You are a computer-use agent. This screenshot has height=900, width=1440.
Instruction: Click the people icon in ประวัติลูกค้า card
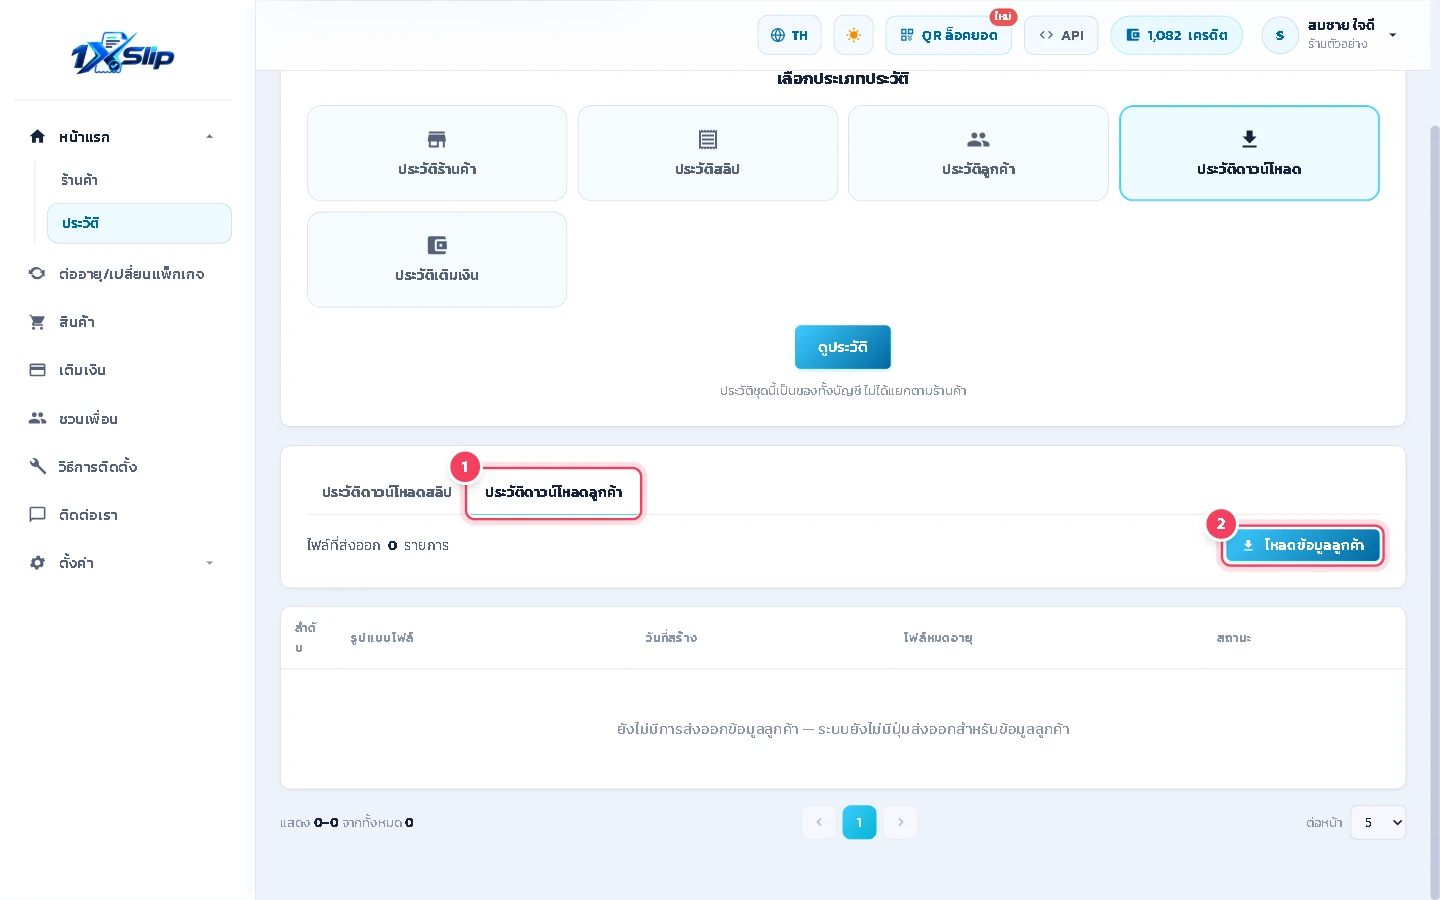coord(978,139)
